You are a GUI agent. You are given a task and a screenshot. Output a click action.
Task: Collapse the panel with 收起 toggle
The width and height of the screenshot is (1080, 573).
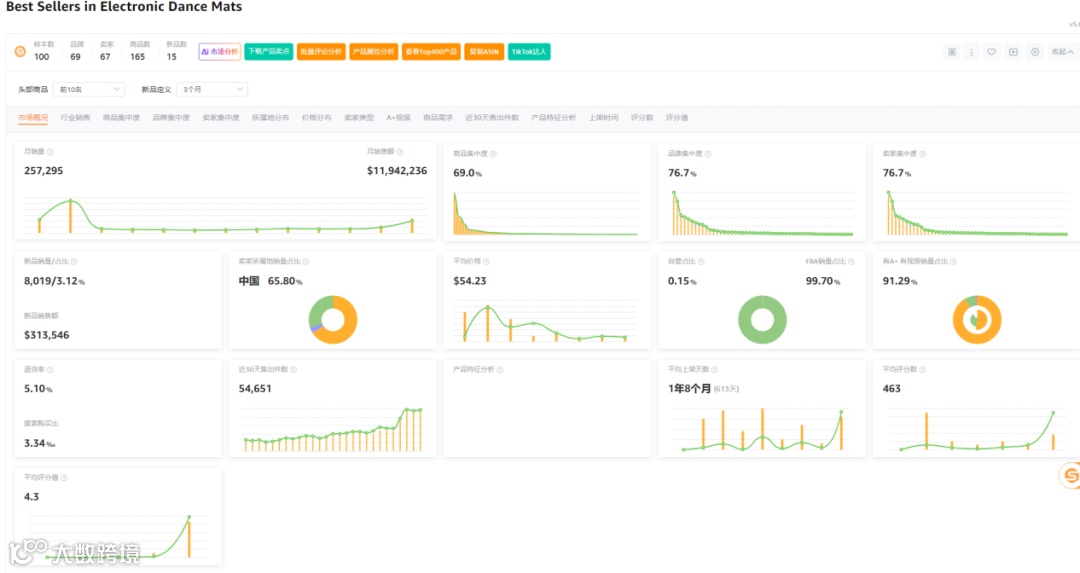point(1062,52)
